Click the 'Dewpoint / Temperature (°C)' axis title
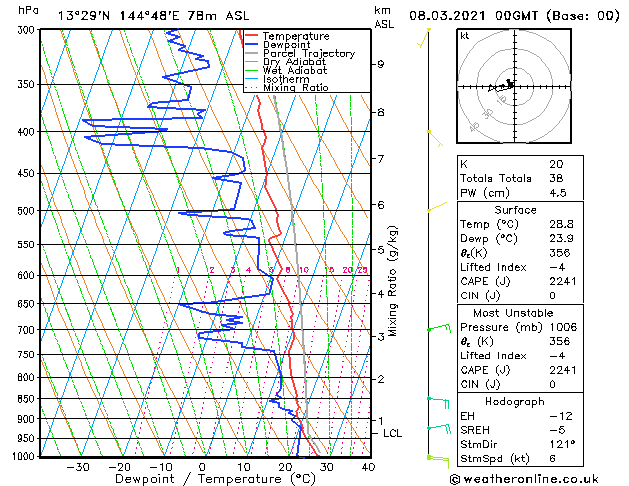Viewport: 629px width, 486px height. 215,479
